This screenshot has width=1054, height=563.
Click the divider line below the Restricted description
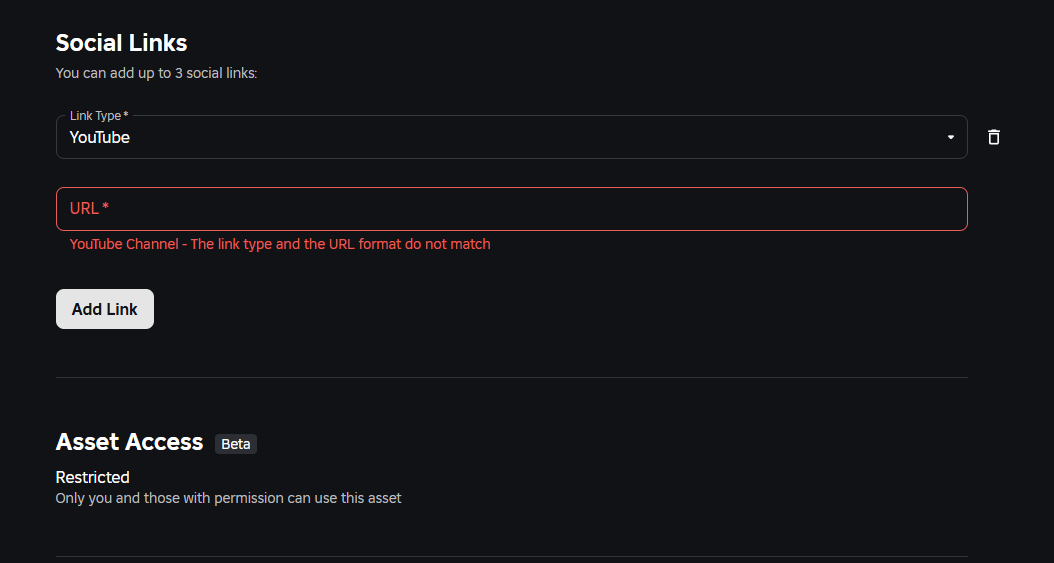(510, 556)
